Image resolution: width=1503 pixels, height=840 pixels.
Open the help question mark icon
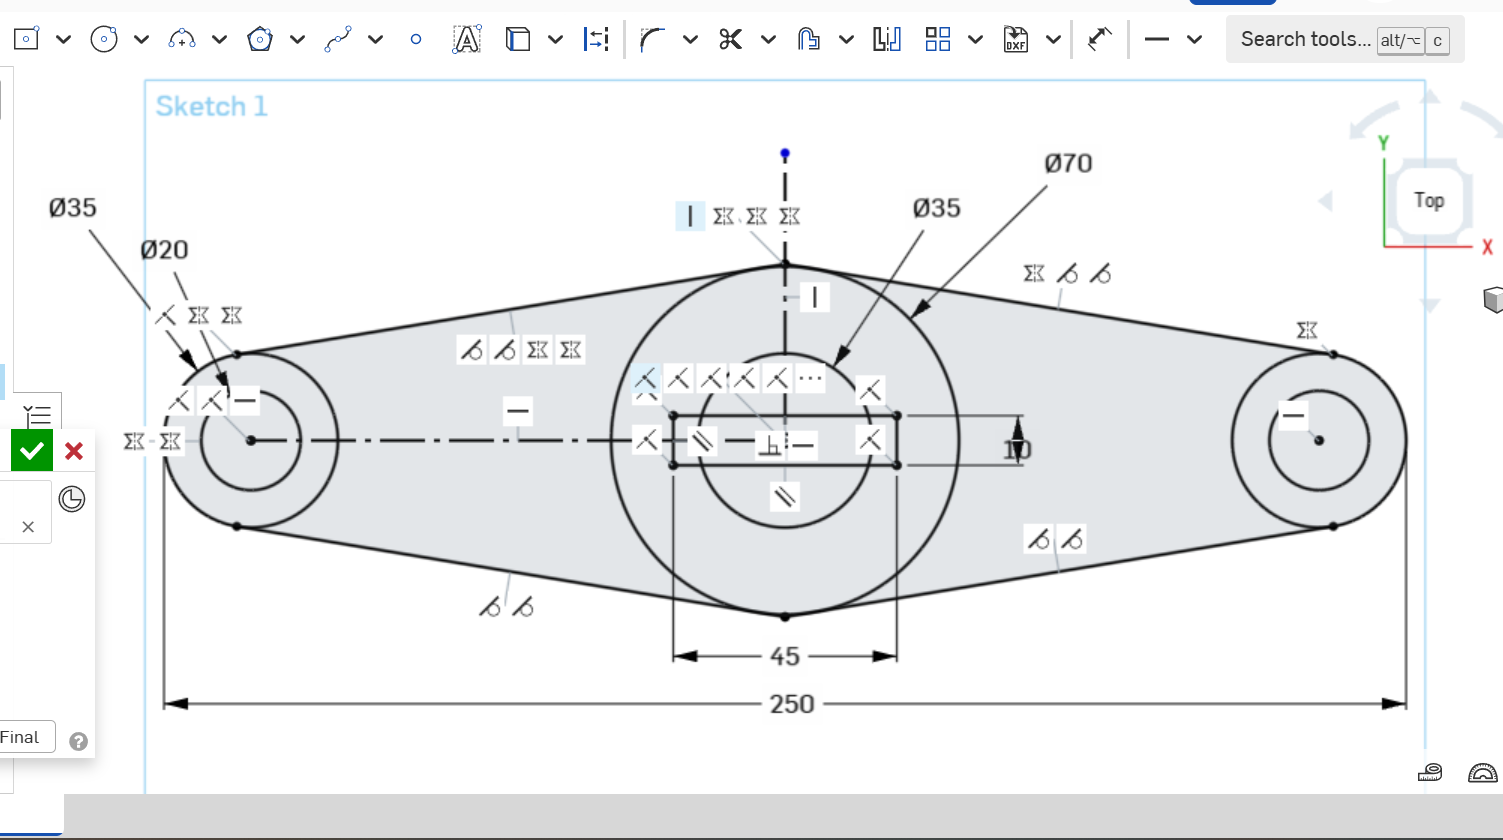click(79, 741)
